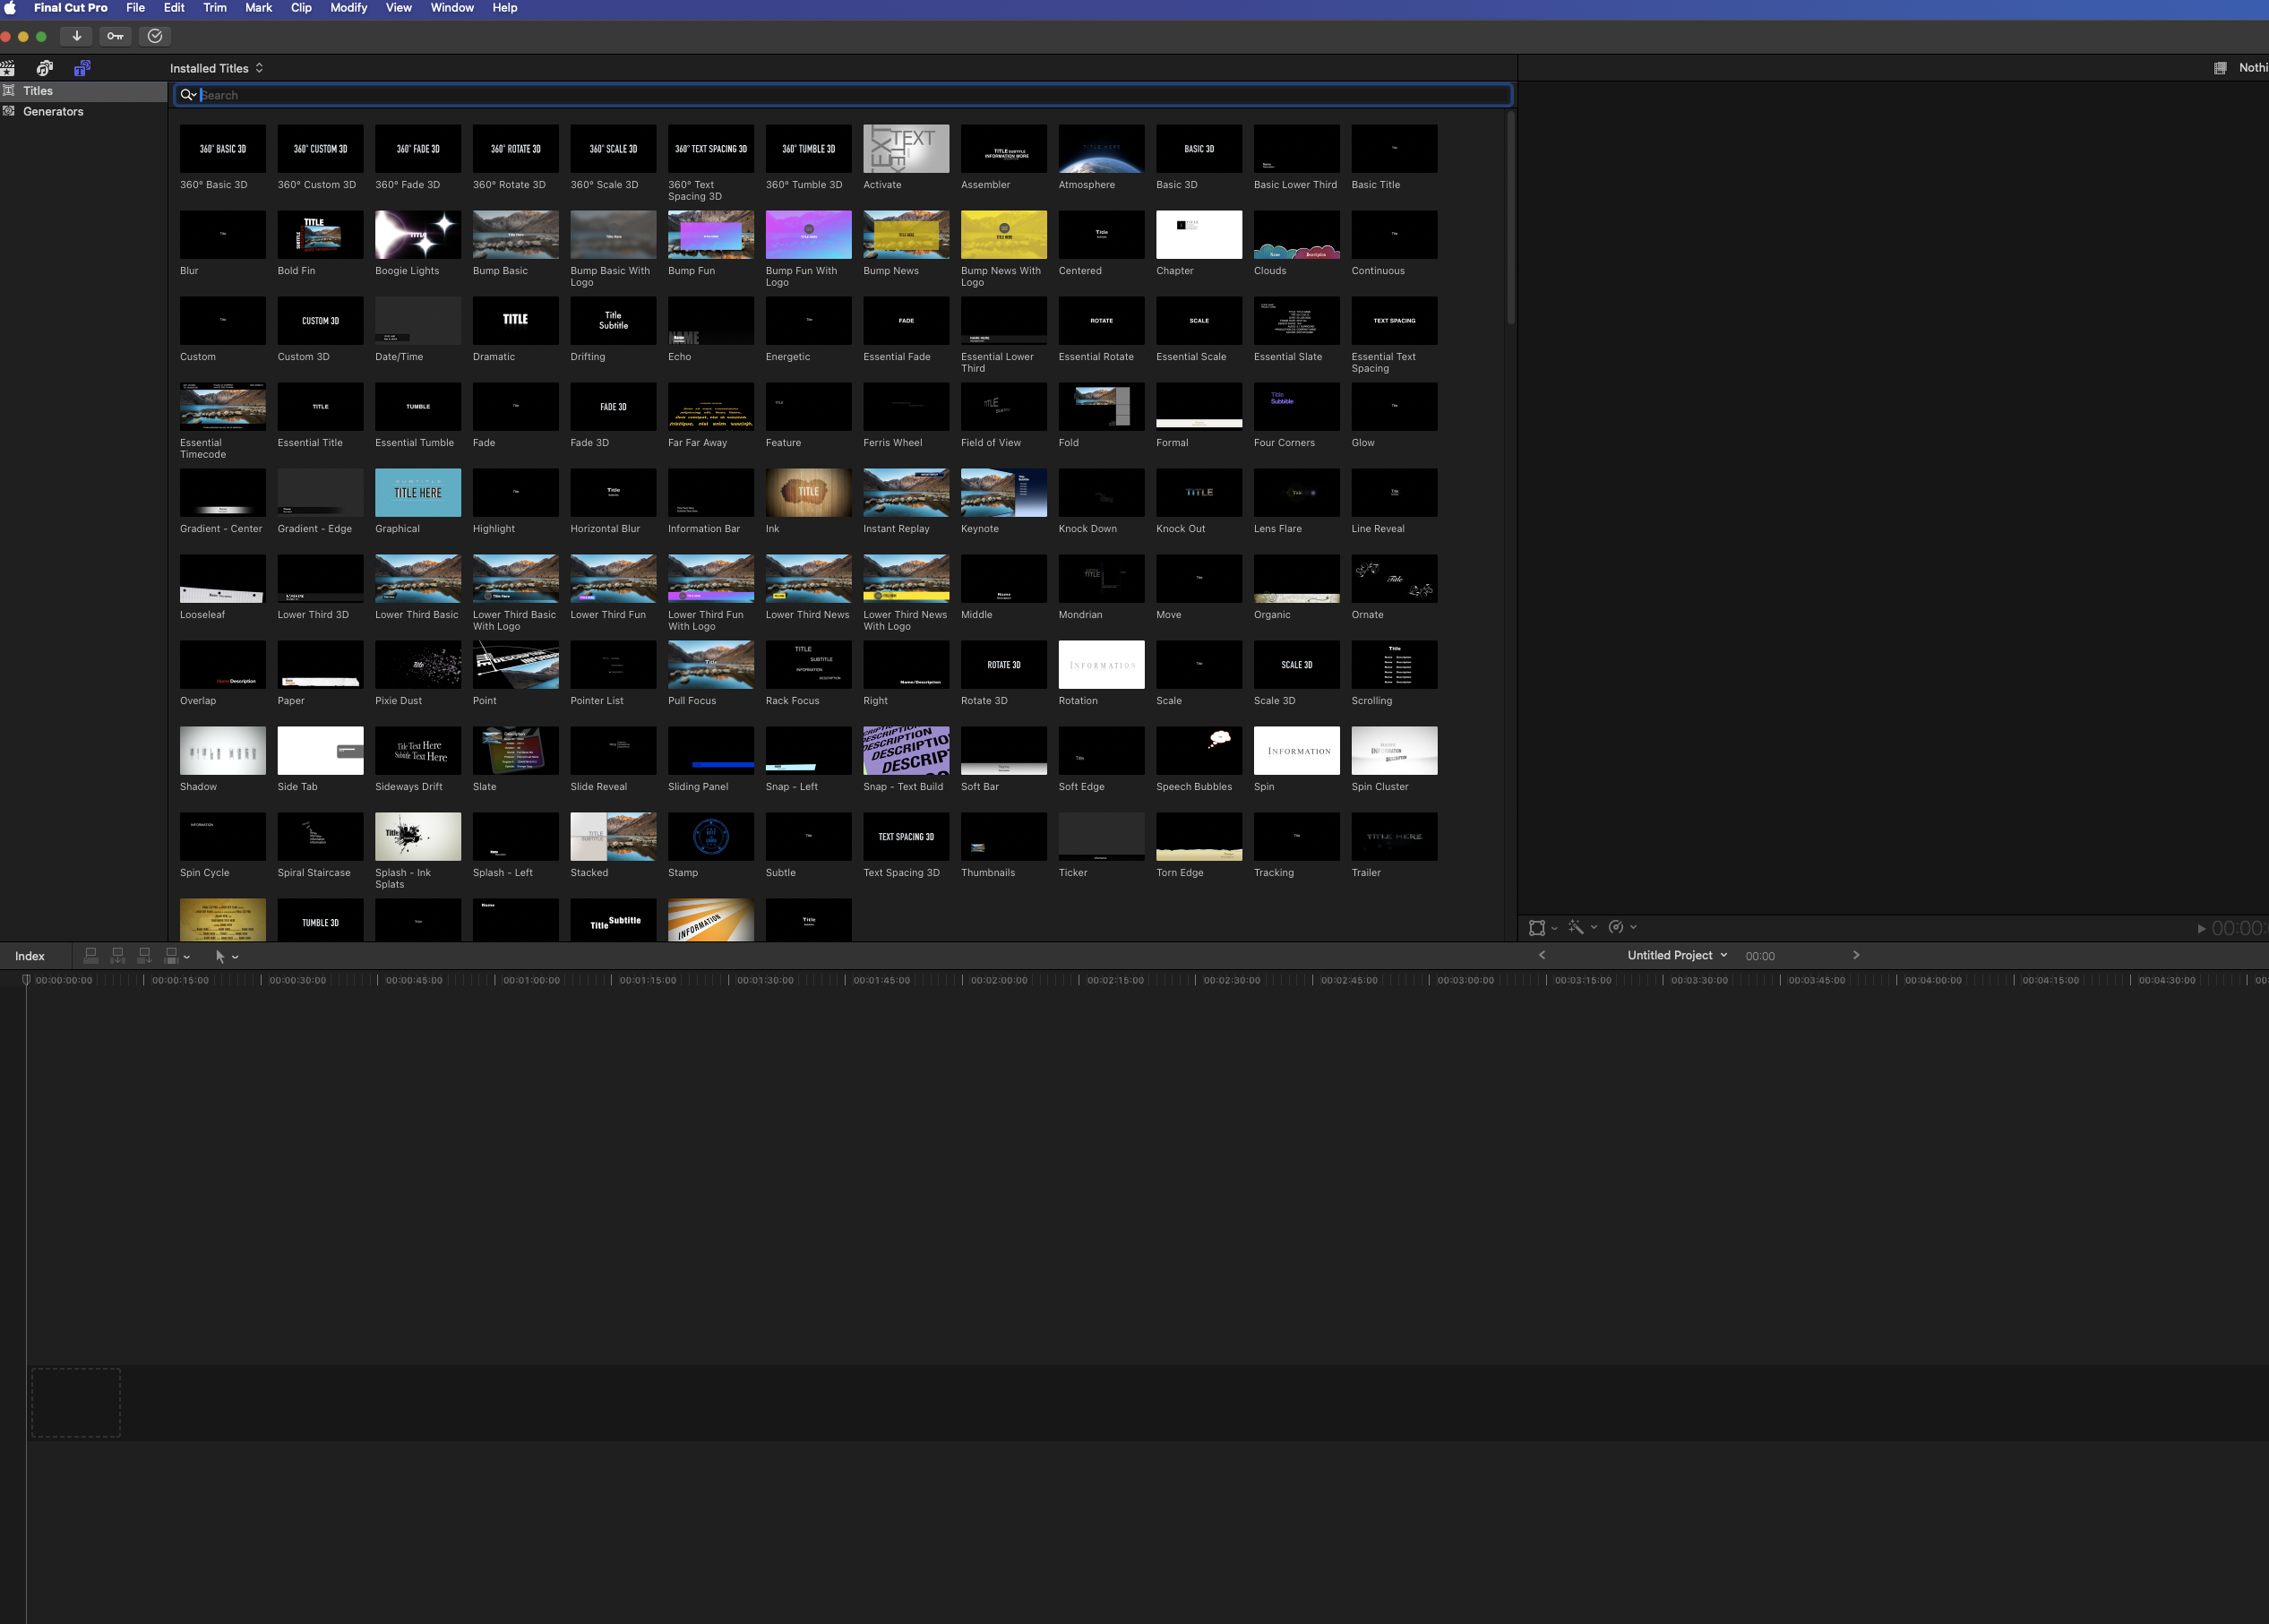Click the Retime speedometer icon
2269x1624 pixels.
coord(1616,928)
